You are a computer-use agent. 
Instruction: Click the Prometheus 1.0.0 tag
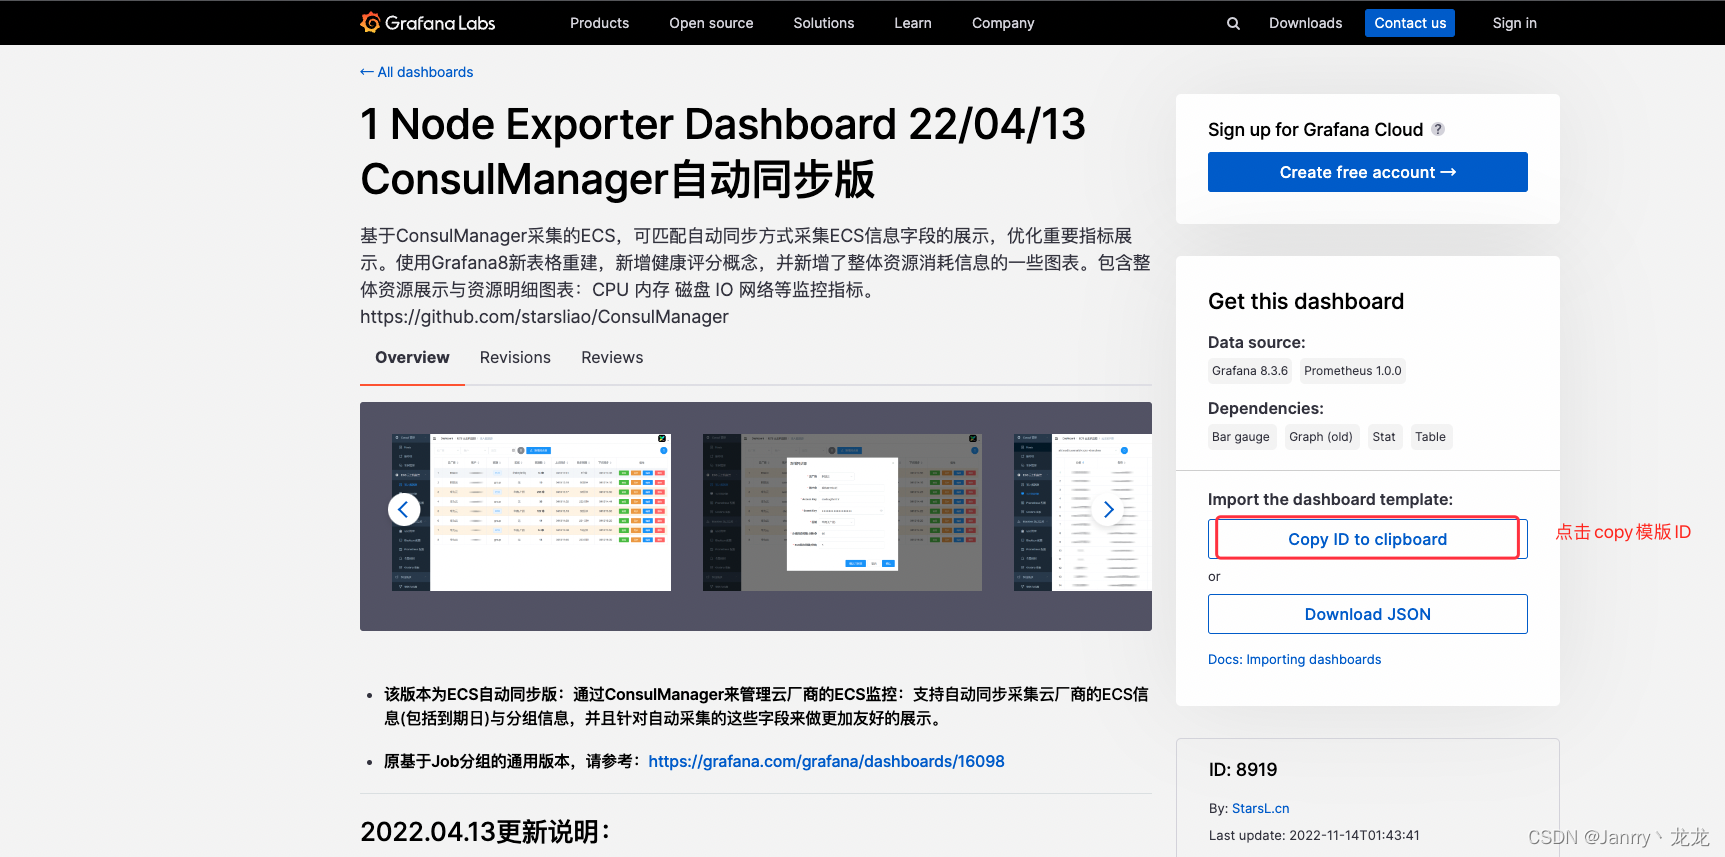(1353, 371)
